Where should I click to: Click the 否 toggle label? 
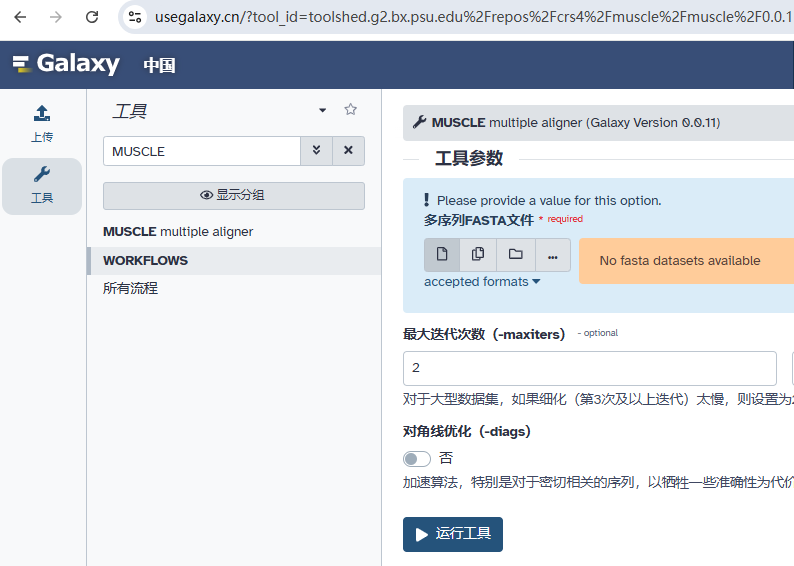[446, 458]
